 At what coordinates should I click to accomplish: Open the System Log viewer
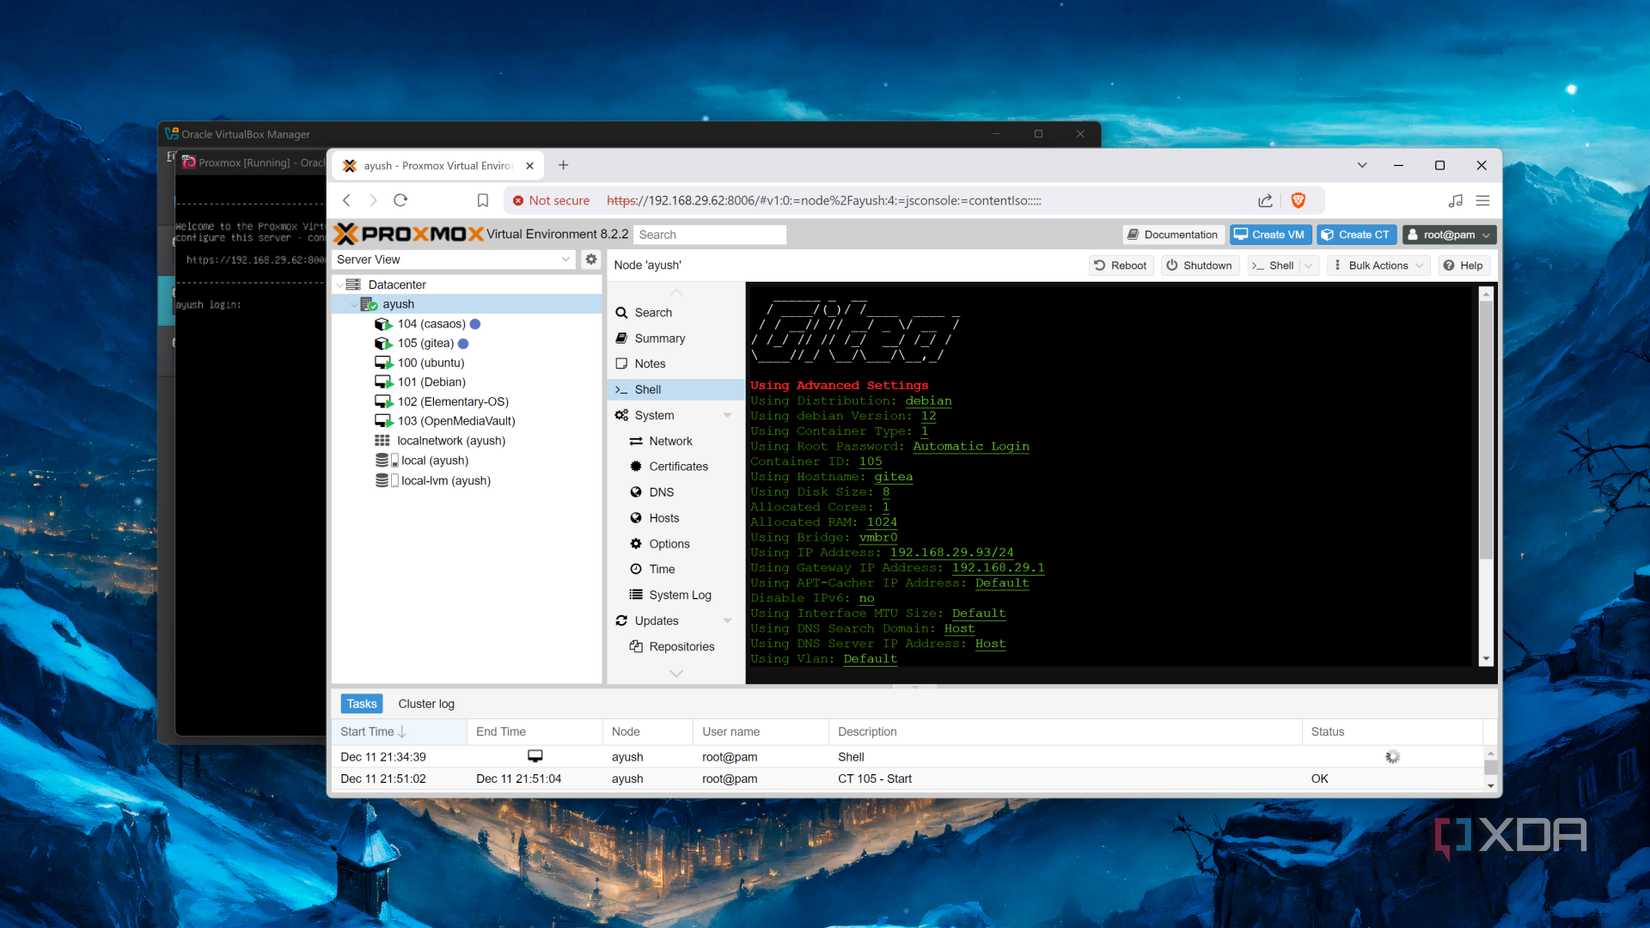[x=680, y=595]
